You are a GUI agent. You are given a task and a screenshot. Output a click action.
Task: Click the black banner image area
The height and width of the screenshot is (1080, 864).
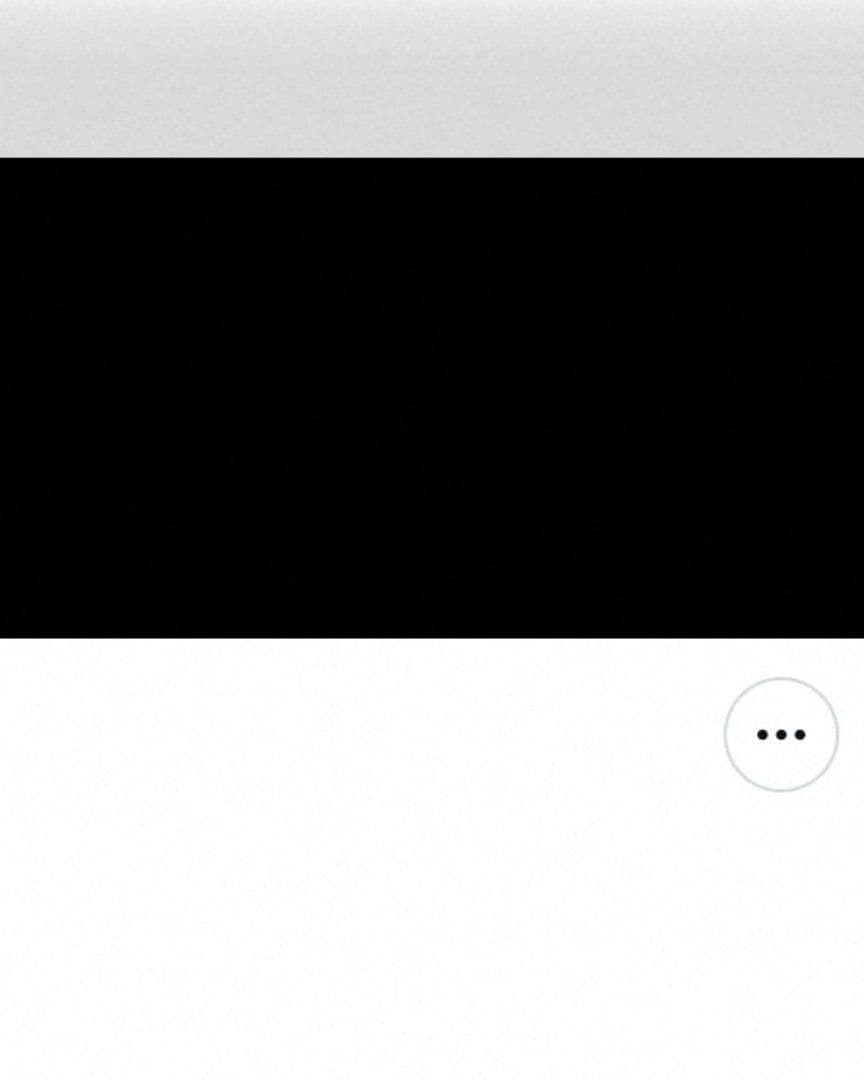point(432,398)
